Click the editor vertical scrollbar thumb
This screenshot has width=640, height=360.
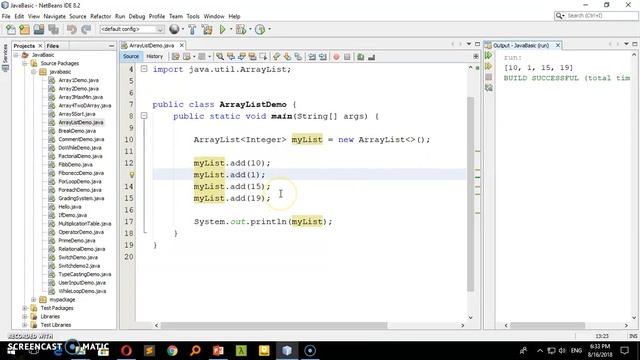point(471,194)
